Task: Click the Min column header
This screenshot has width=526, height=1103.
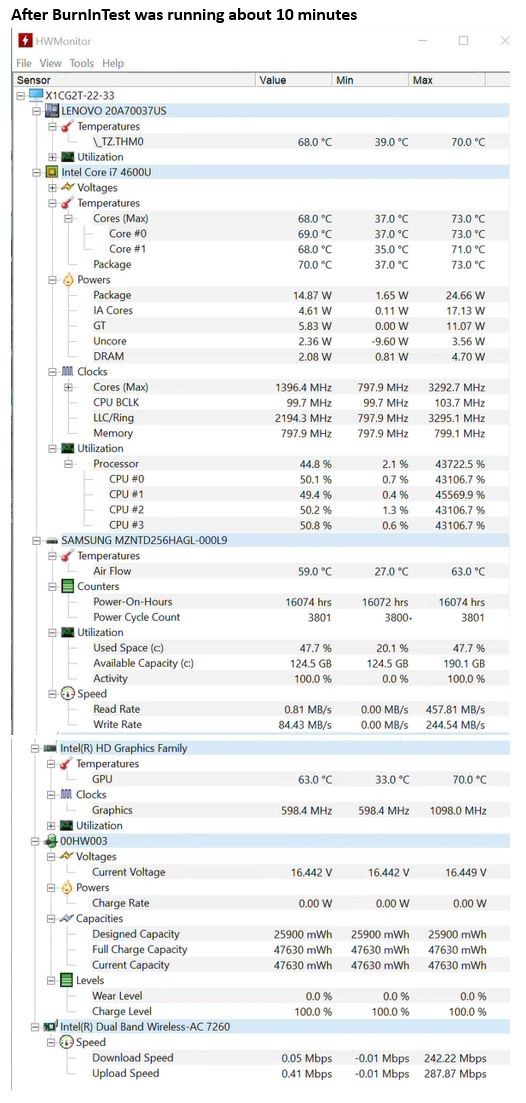Action: tap(372, 80)
